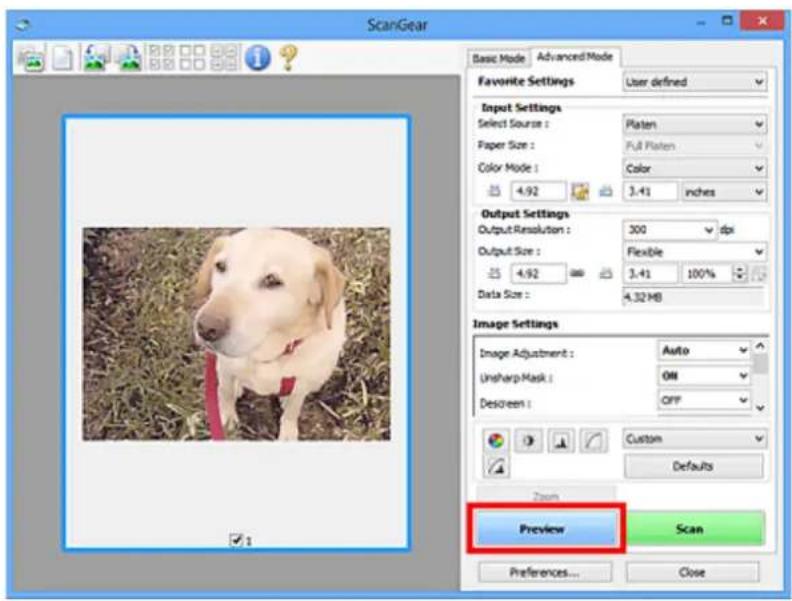The image size is (792, 601).
Task: Click the input height field 3.41
Action: pos(650,192)
